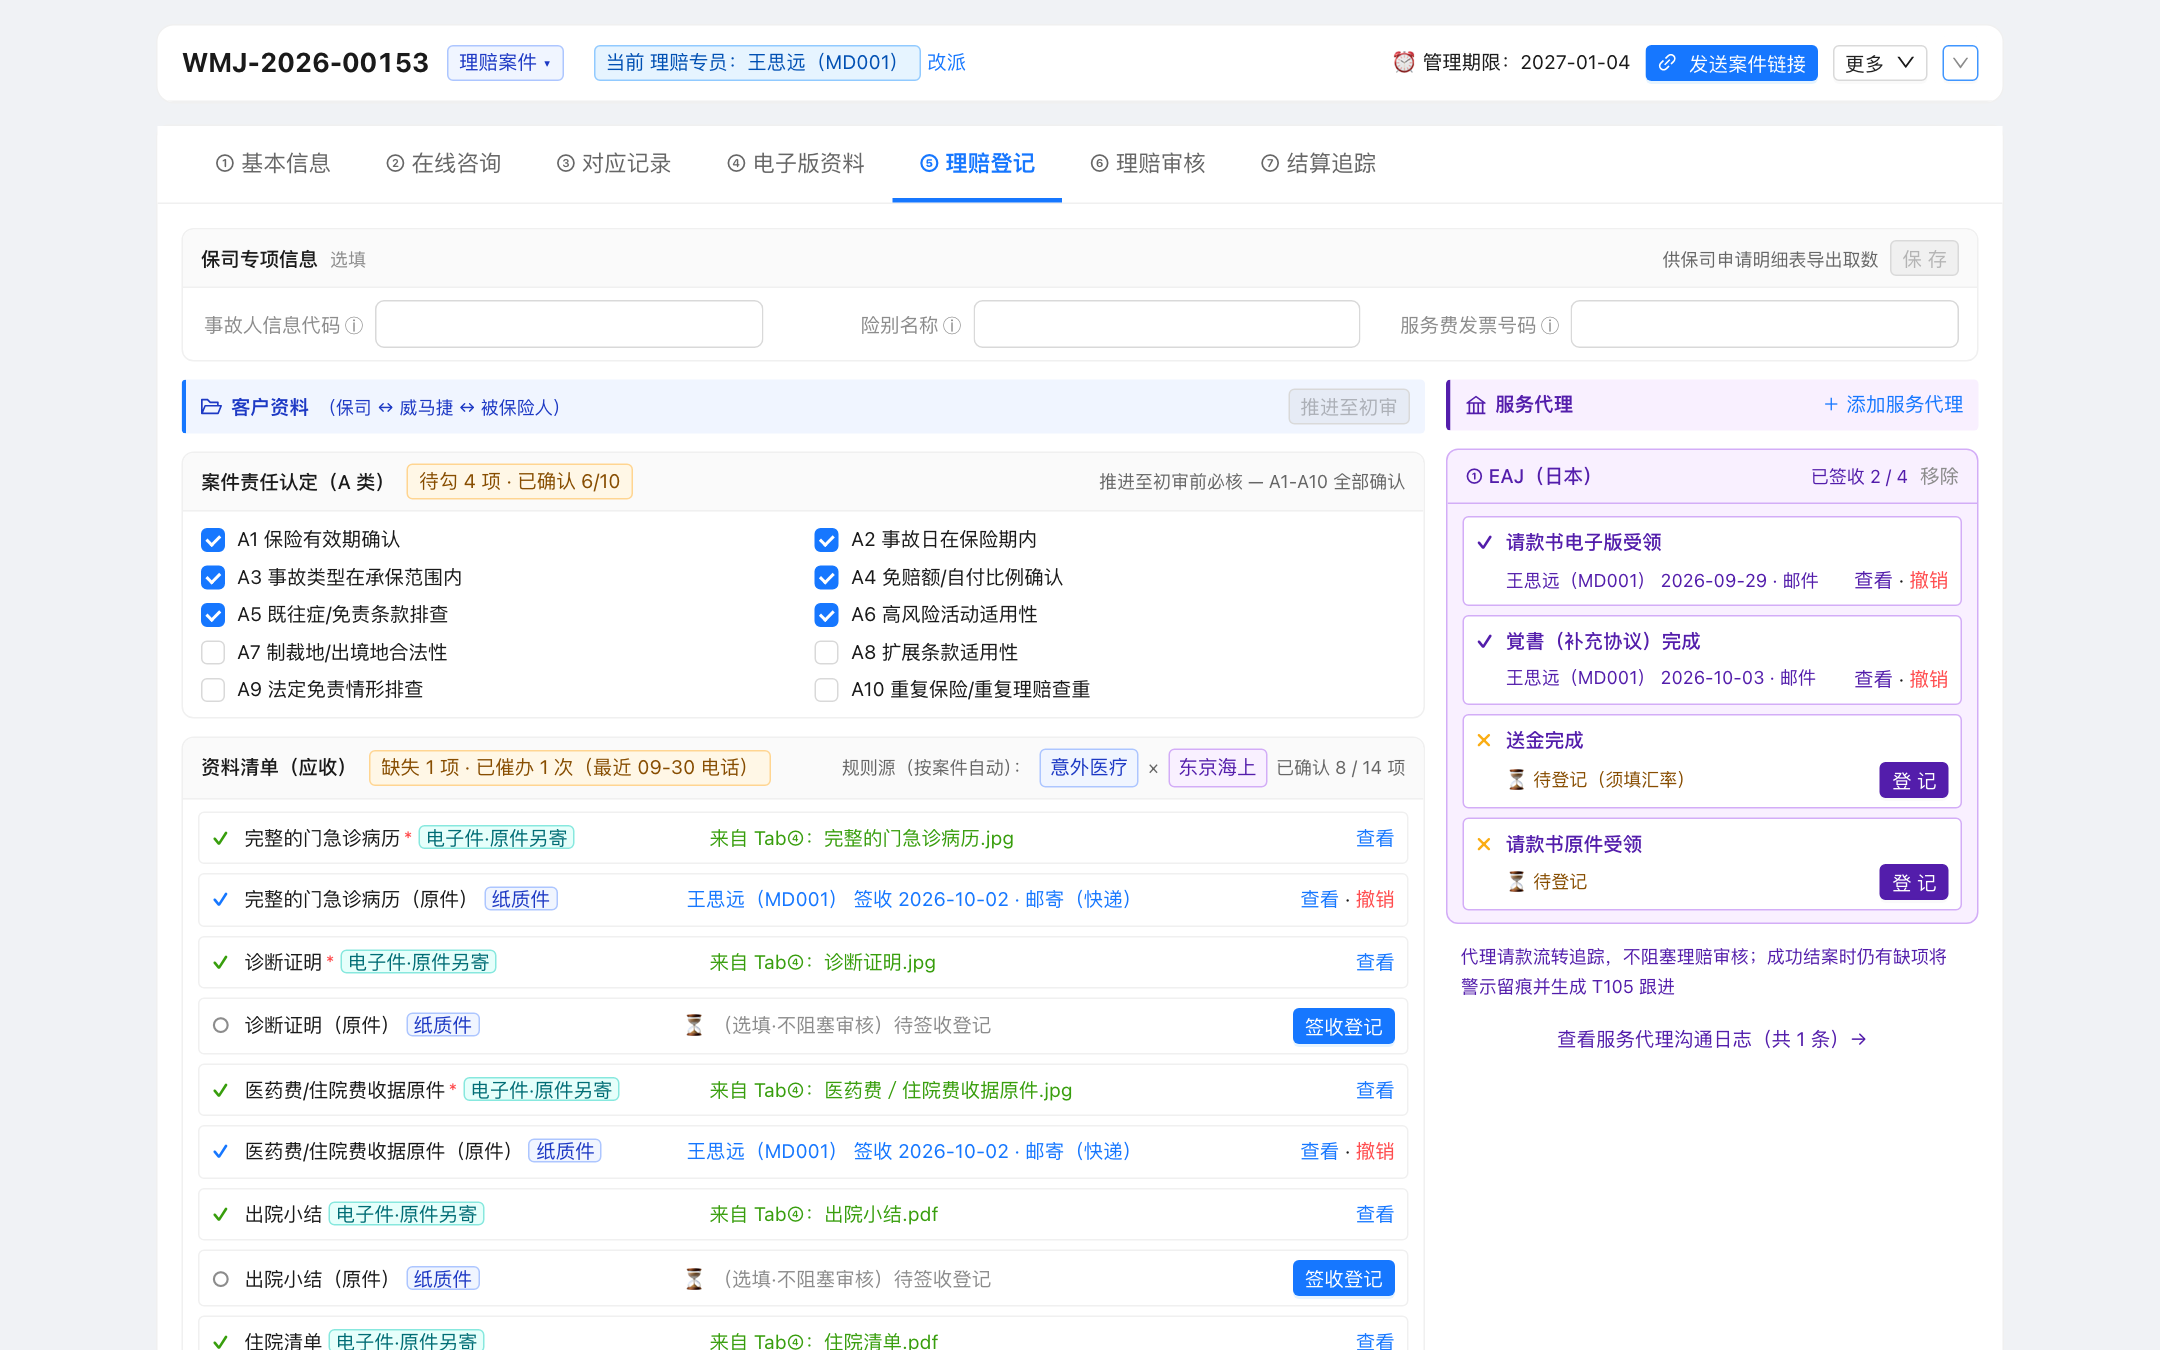Click 改派 to reassign the handler

tap(946, 62)
